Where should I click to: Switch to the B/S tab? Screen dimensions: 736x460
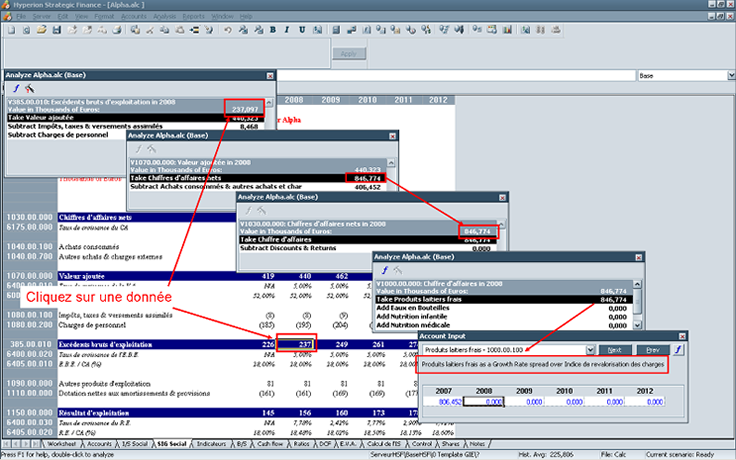(242, 444)
